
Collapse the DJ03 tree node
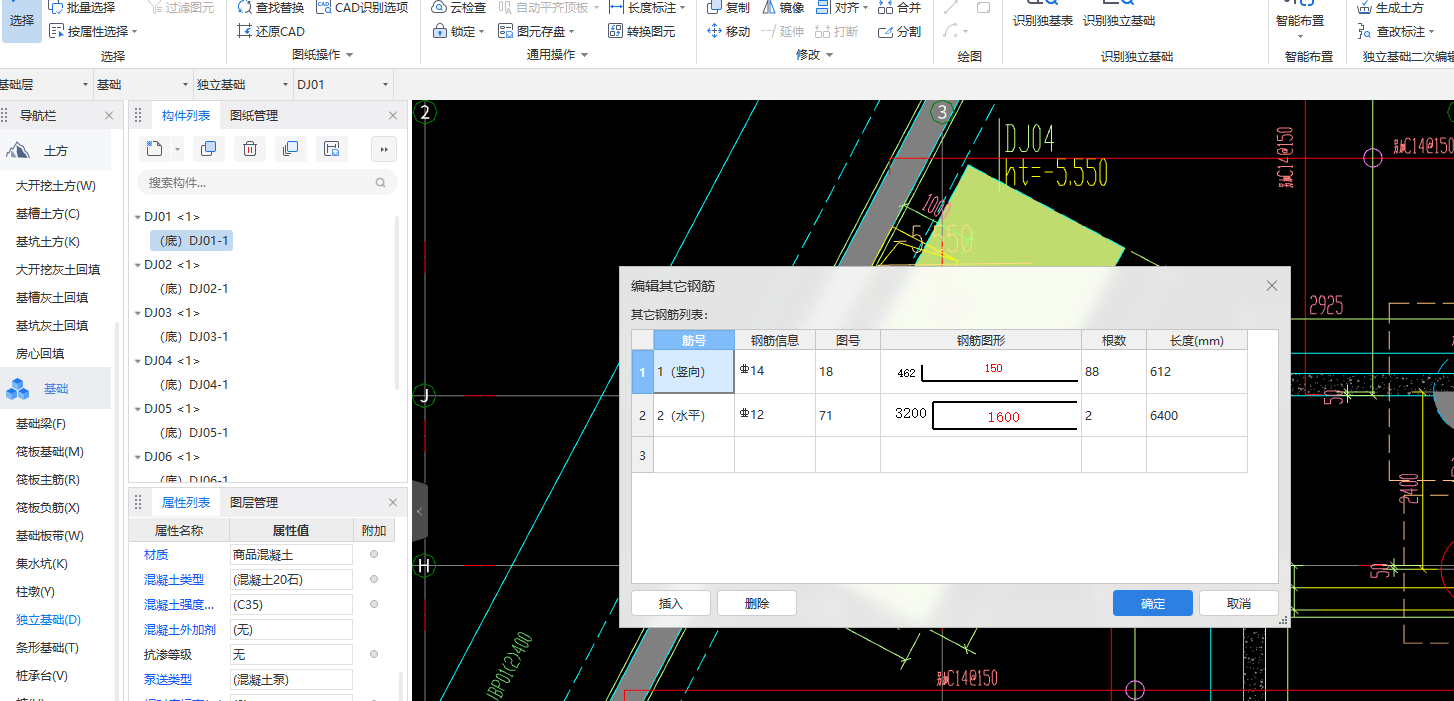click(x=136, y=313)
